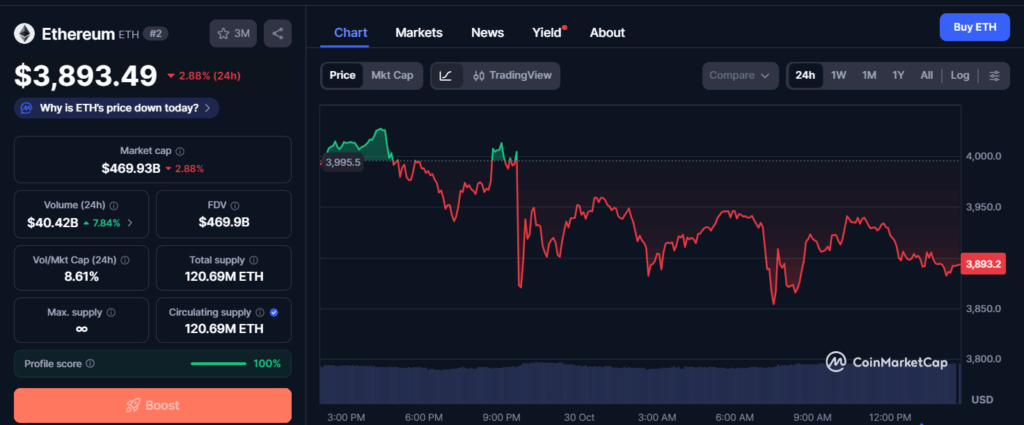Click the share icon next to Ethereum
Image resolution: width=1024 pixels, height=425 pixels.
[x=277, y=33]
